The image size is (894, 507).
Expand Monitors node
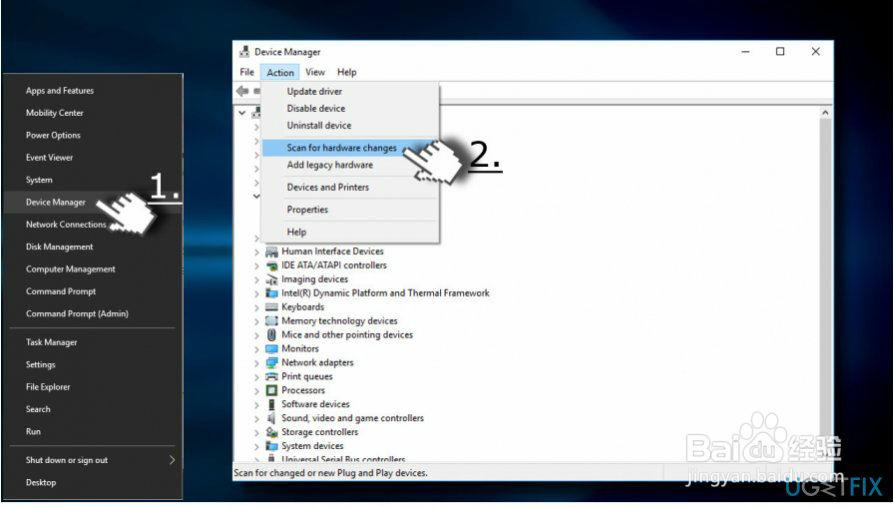[257, 349]
